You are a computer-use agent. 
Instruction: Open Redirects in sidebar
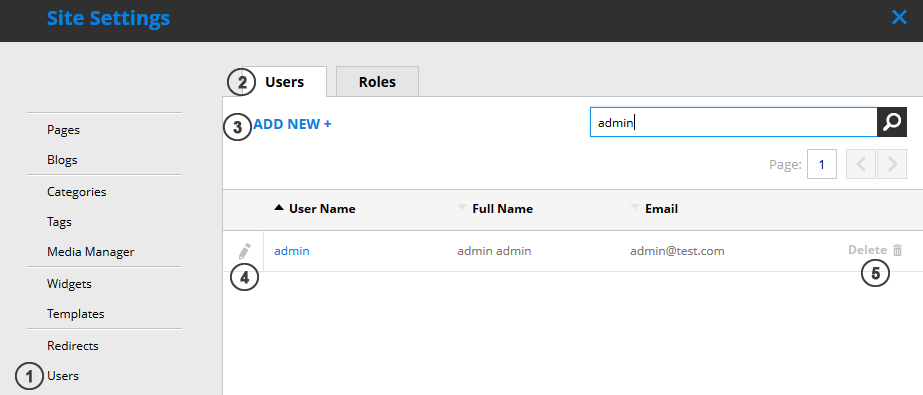(x=73, y=346)
